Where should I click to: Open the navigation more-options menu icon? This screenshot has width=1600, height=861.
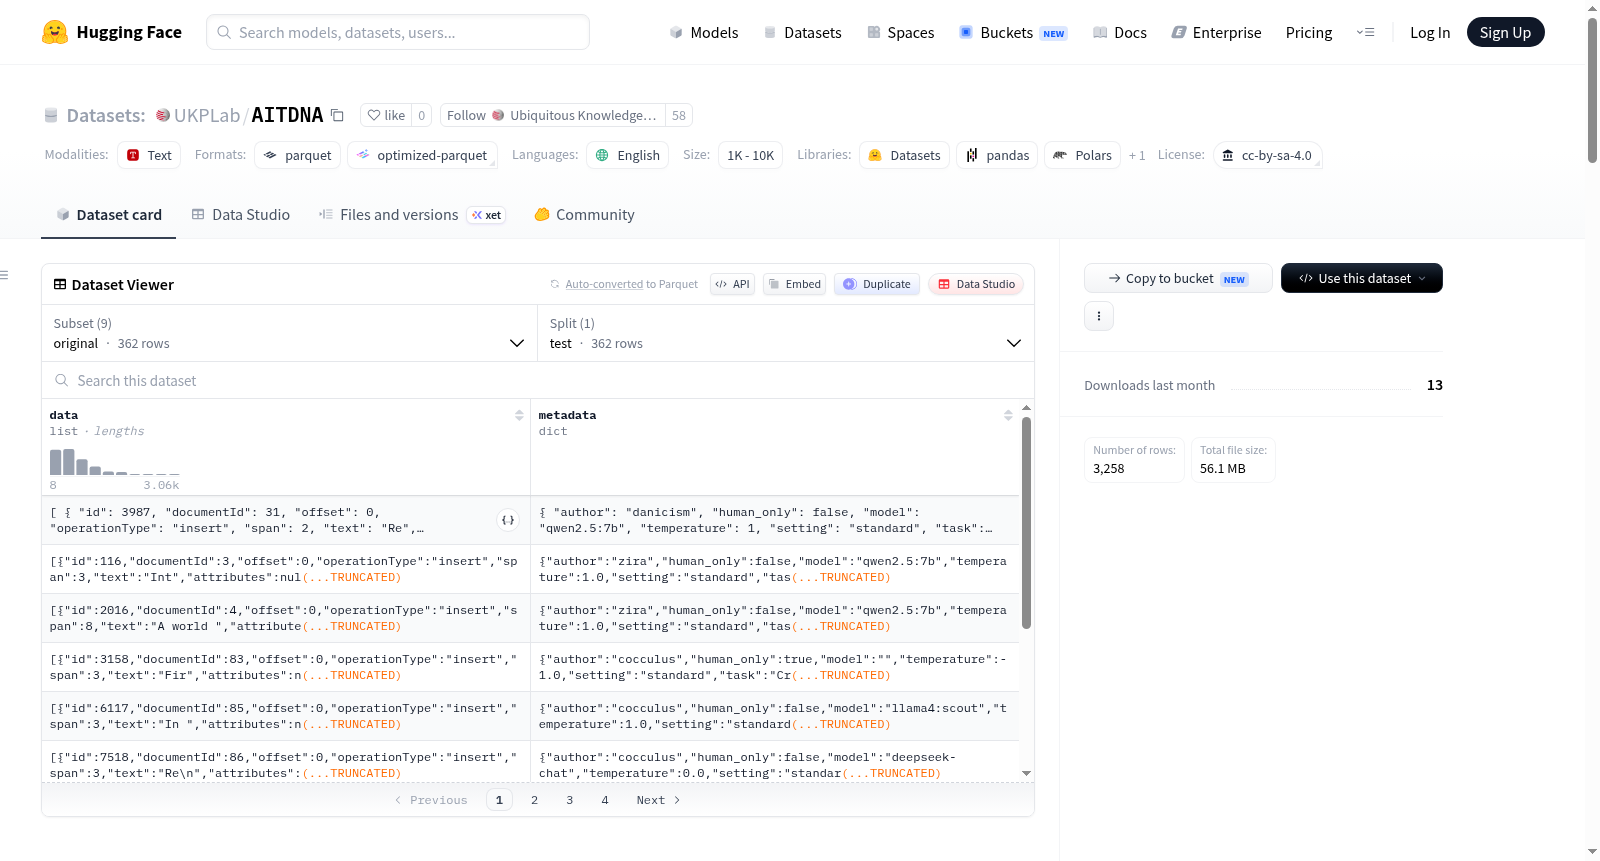(1365, 32)
